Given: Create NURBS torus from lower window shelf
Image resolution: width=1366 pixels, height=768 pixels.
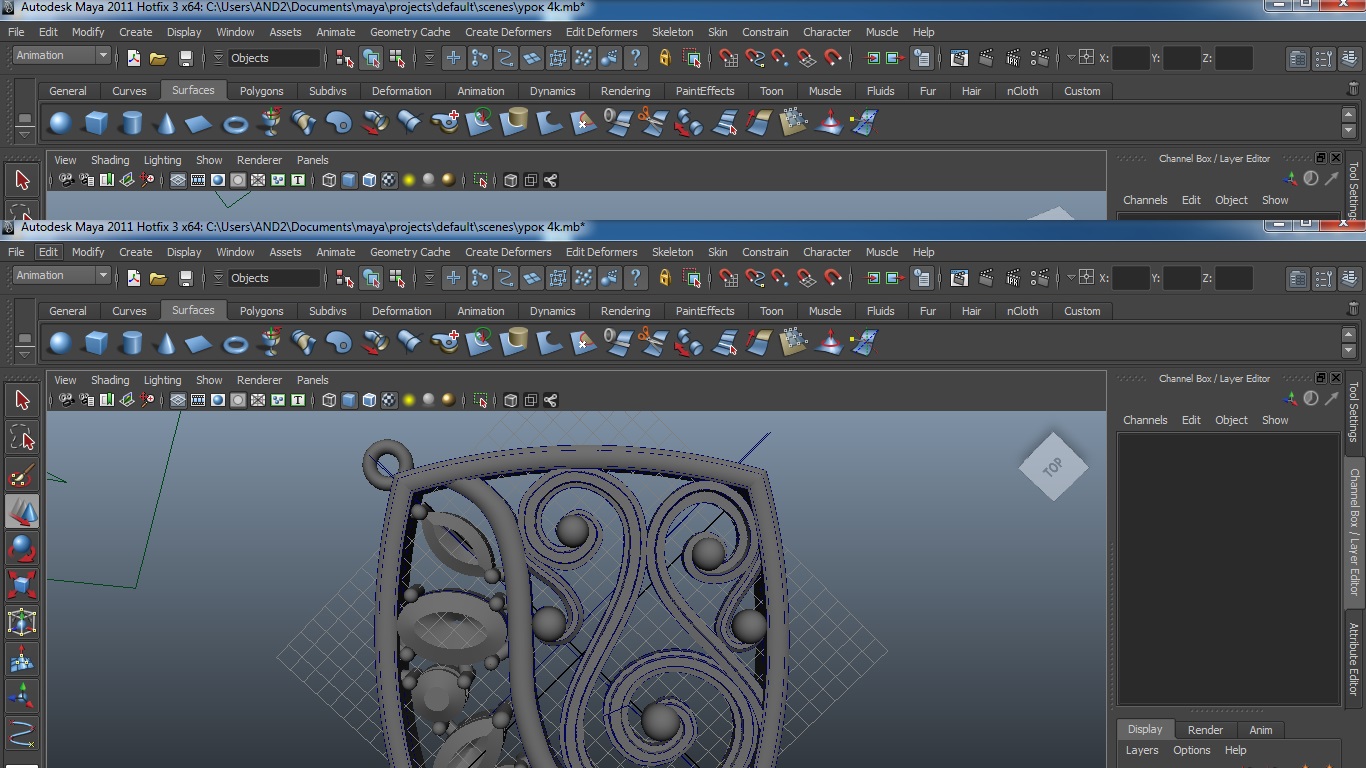Looking at the screenshot, I should (235, 343).
